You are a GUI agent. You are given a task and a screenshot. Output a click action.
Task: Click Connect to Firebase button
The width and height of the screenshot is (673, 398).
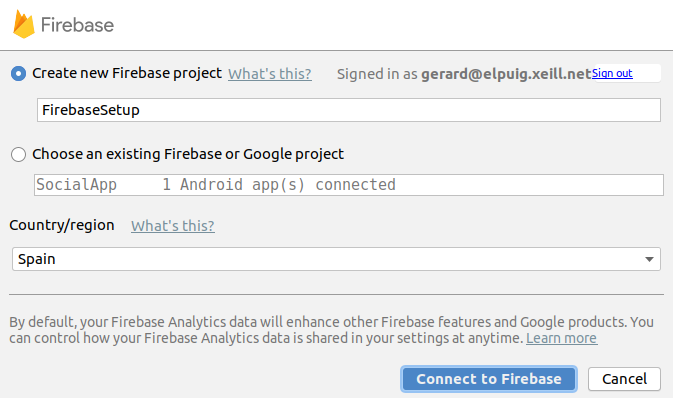[489, 379]
